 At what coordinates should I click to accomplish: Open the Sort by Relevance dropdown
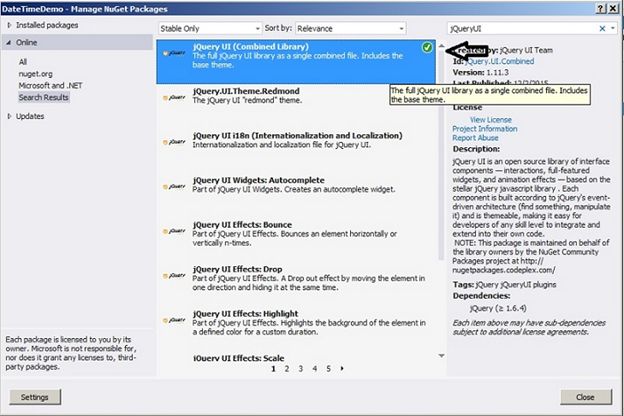pyautogui.click(x=351, y=28)
